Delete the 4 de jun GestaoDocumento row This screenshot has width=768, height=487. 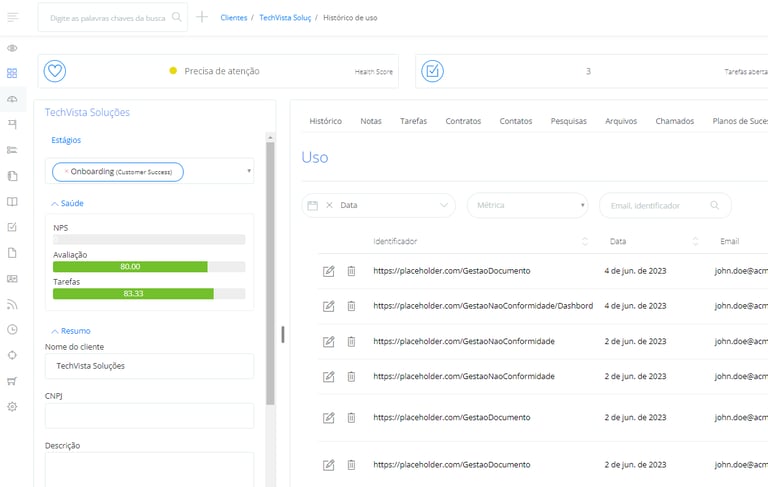click(x=351, y=271)
